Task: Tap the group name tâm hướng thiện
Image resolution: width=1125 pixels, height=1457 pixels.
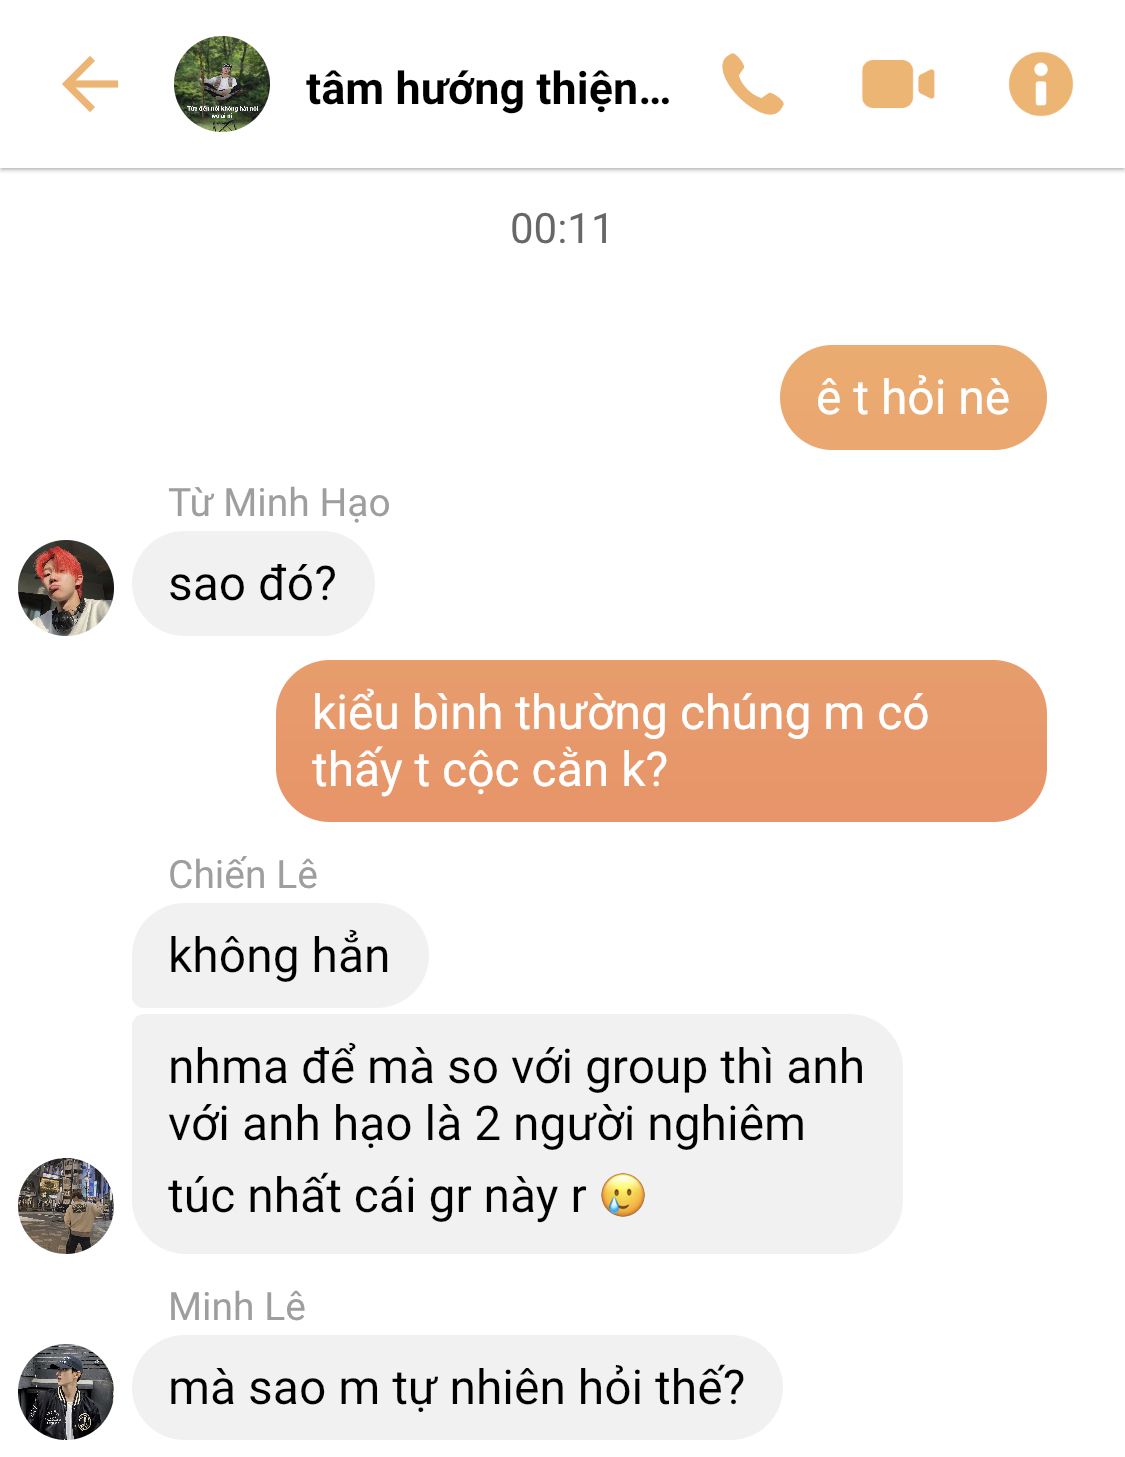Action: click(488, 88)
